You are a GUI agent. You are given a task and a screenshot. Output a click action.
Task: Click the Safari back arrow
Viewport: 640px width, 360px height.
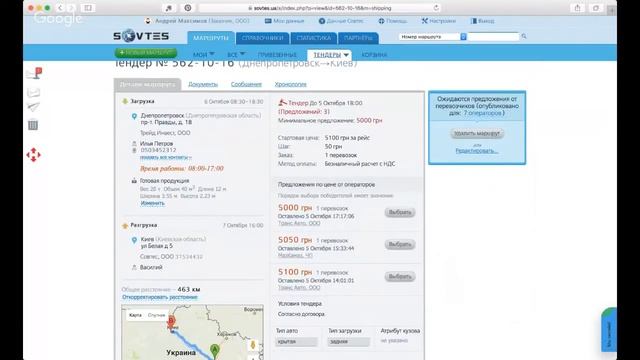[60, 8]
